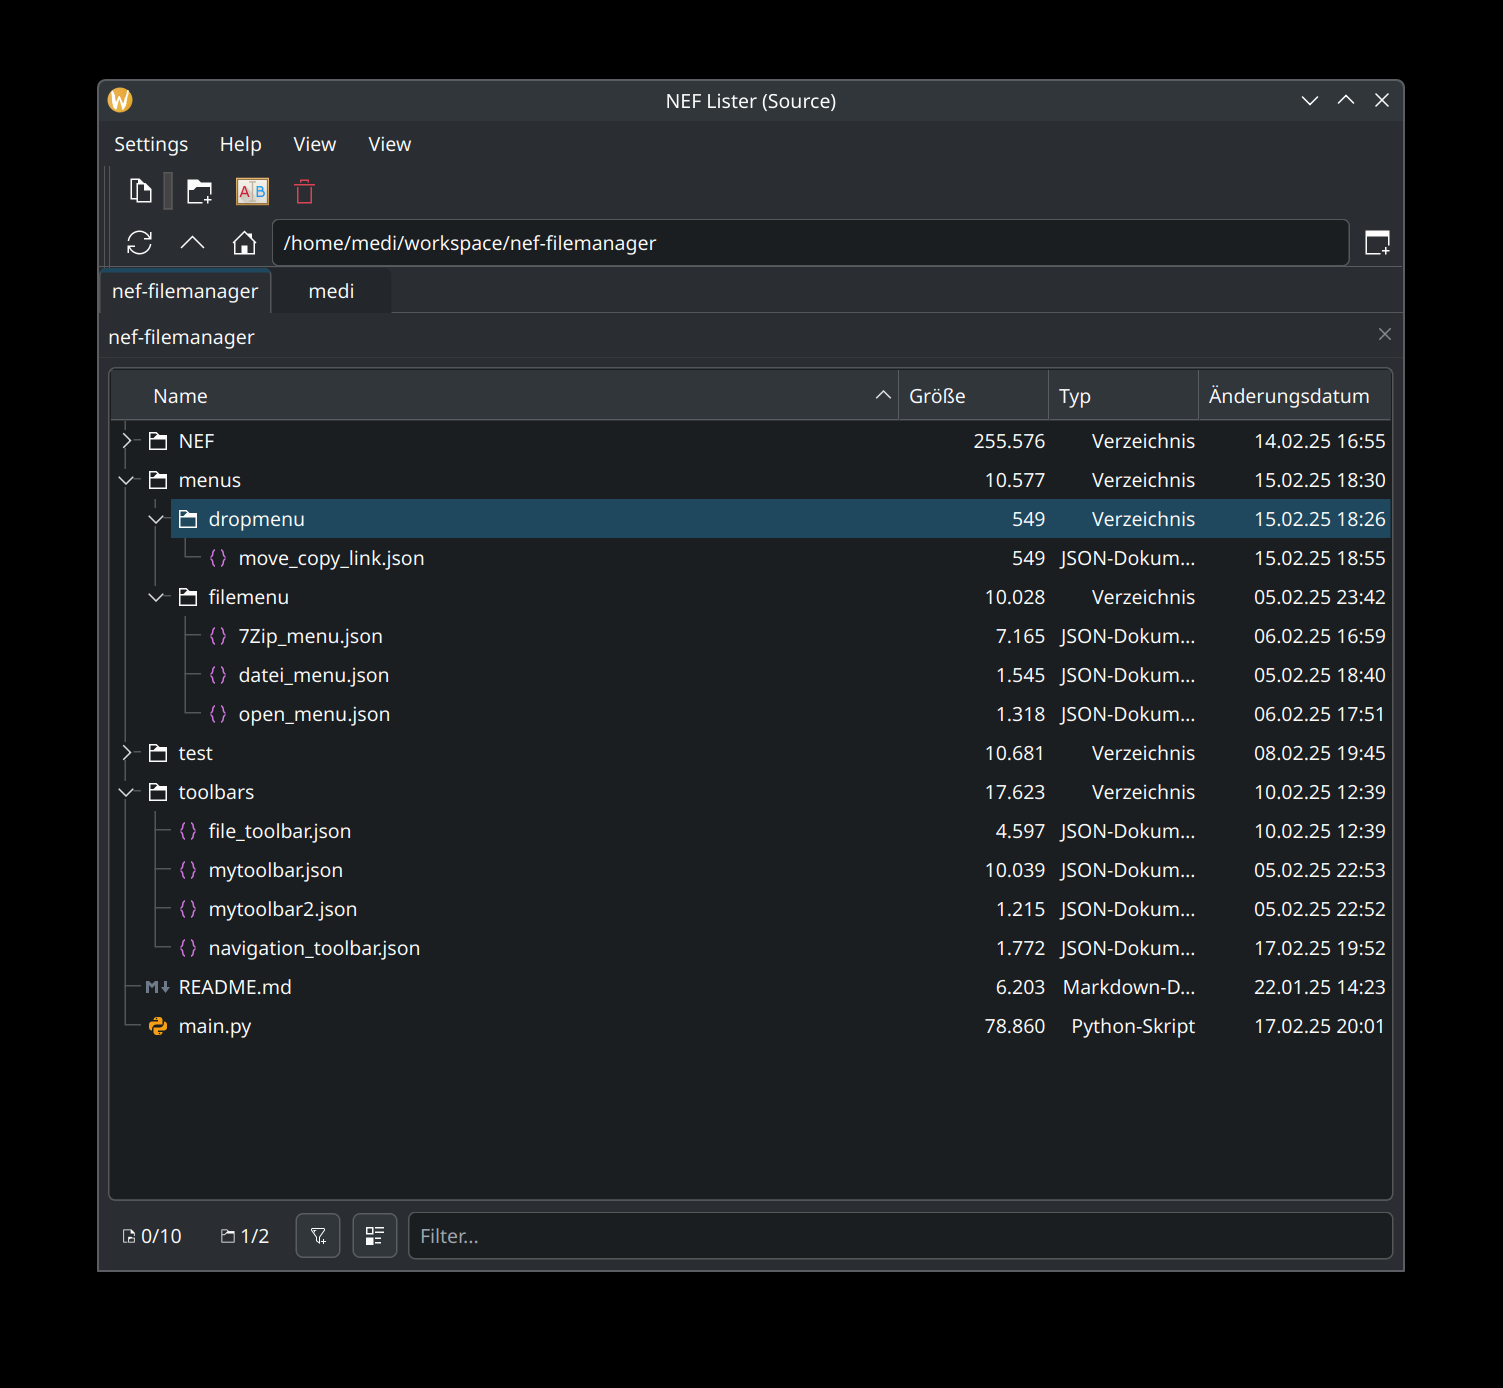Create a new folder via toolbar icon
Viewport: 1503px width, 1388px height.
(200, 191)
